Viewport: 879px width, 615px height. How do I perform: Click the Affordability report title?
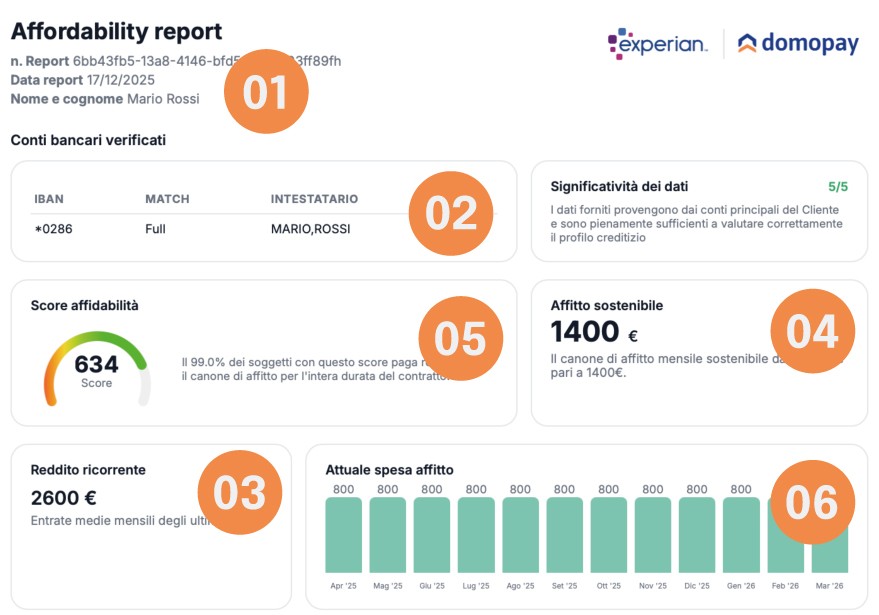point(116,32)
